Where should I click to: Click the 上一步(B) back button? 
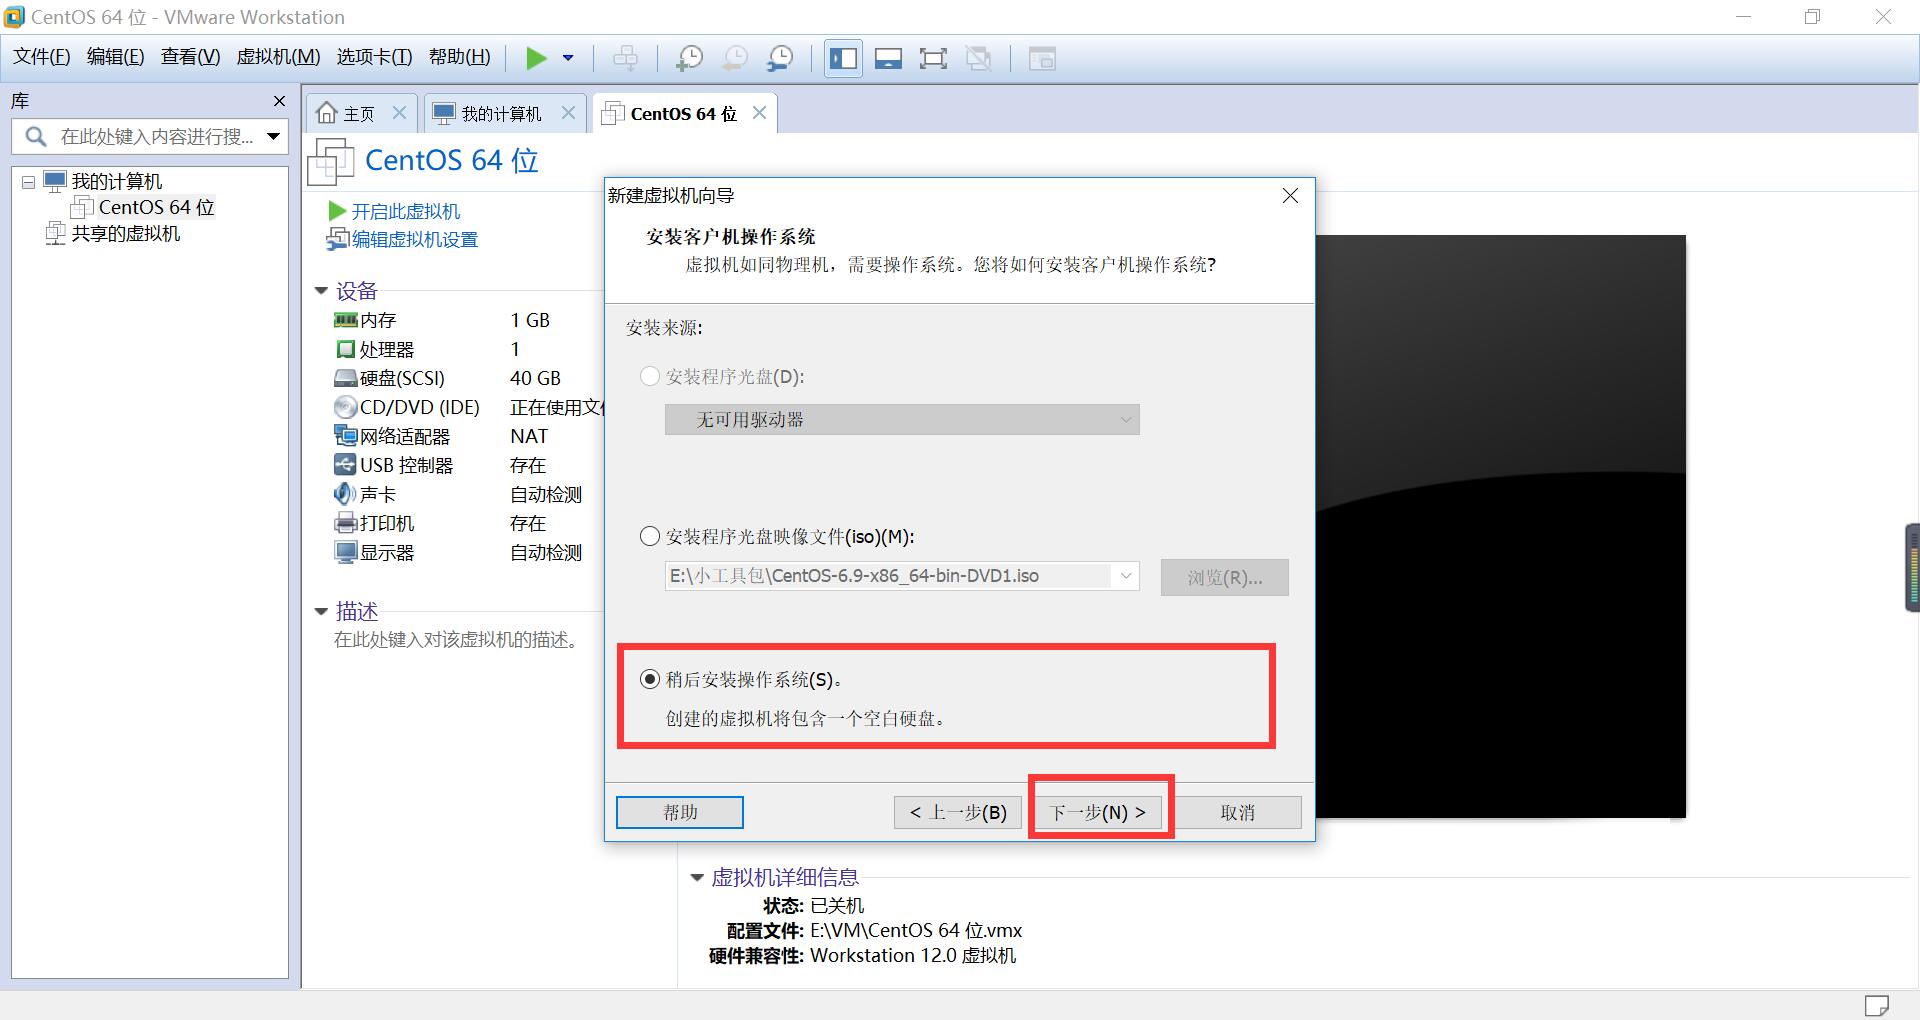point(958,813)
